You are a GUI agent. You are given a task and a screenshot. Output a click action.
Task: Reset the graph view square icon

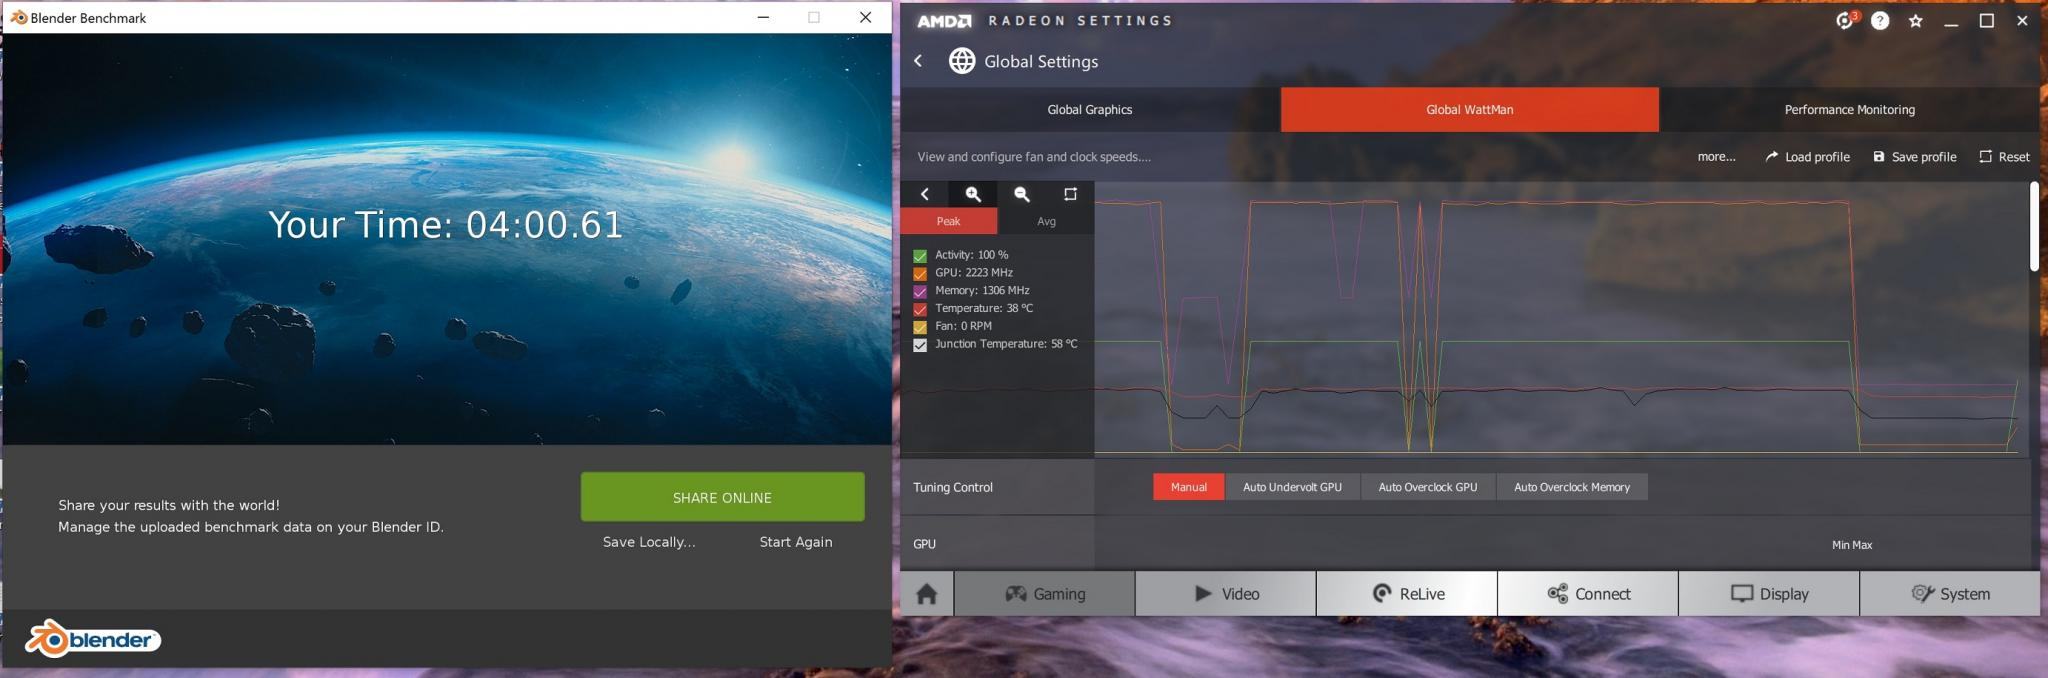pyautogui.click(x=1070, y=194)
